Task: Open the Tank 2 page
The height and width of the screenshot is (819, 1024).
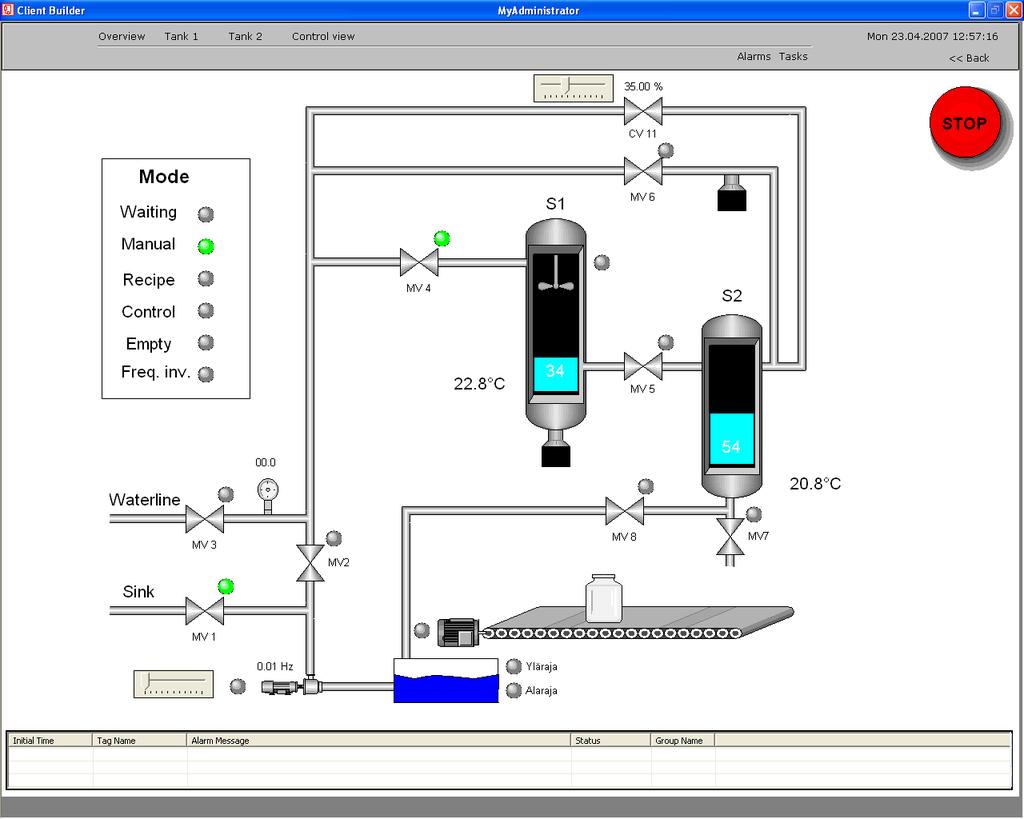Action: click(245, 37)
